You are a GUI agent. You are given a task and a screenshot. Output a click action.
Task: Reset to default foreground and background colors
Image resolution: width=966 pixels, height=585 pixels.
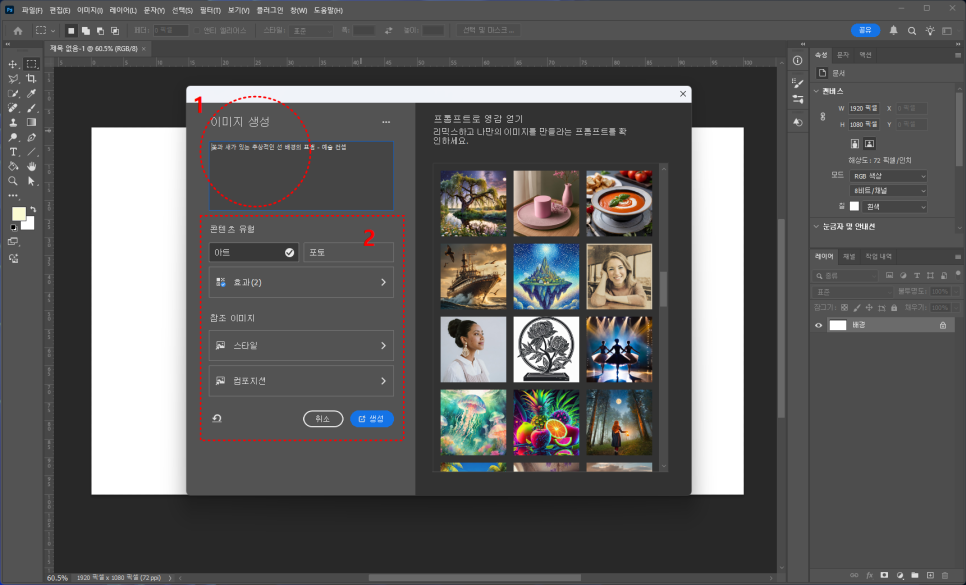point(14,228)
